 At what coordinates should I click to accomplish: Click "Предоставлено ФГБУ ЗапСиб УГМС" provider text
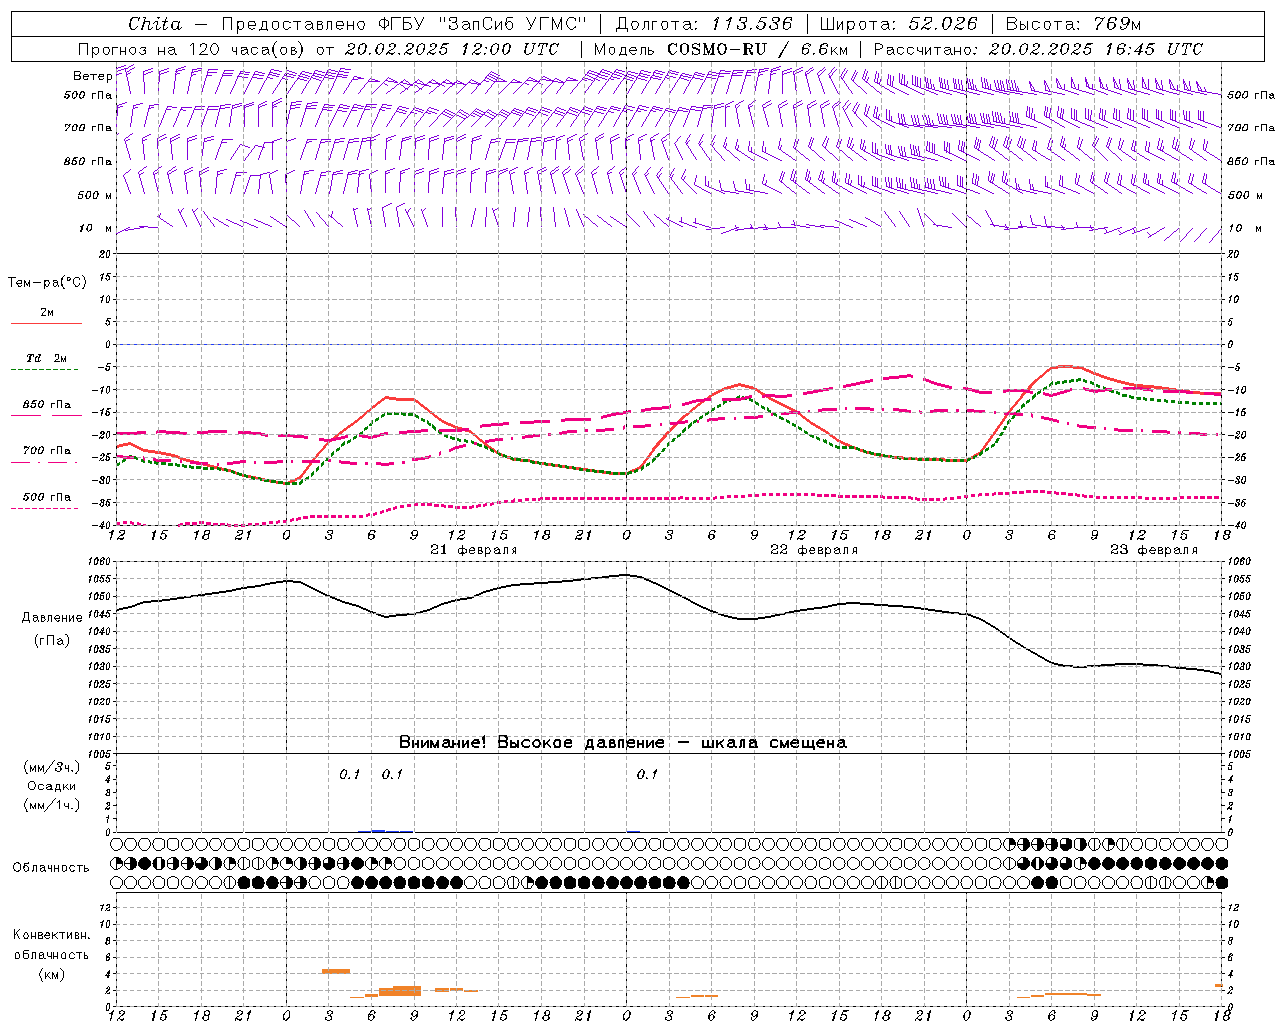(x=404, y=24)
